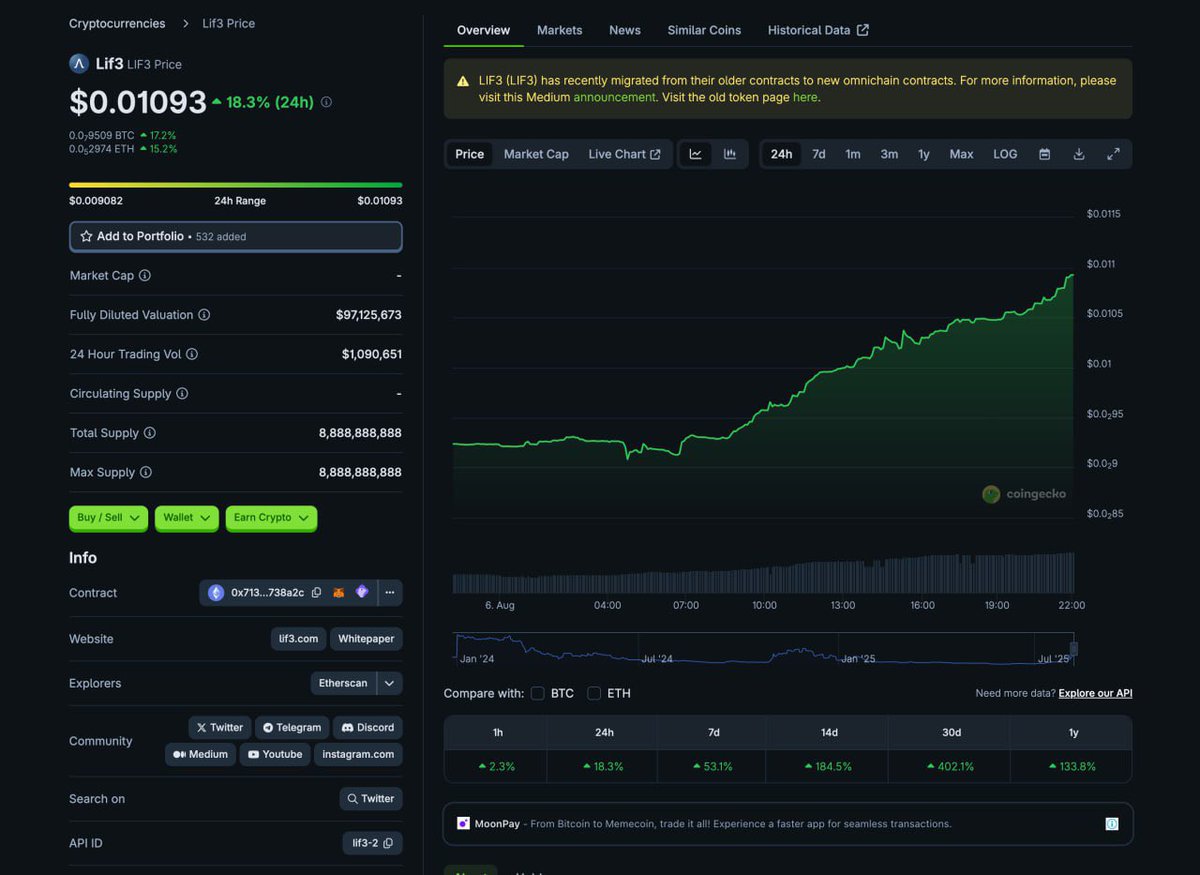
Task: Select the 1m time range
Action: click(x=853, y=154)
